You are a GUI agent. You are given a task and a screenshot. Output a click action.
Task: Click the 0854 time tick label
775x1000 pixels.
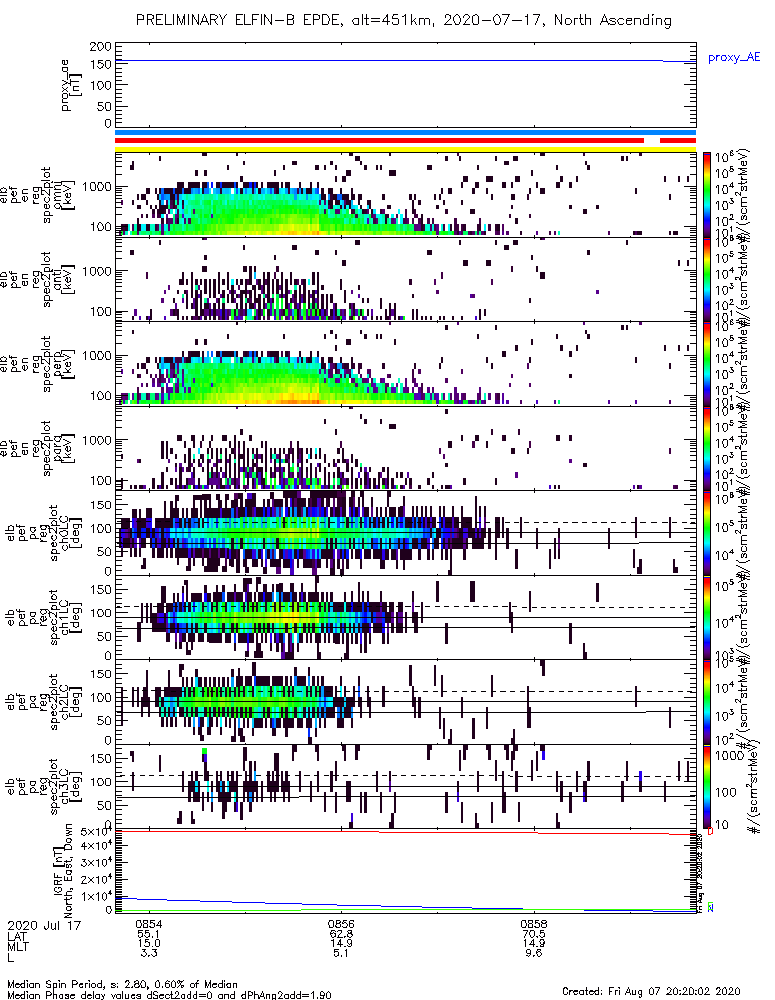pyautogui.click(x=149, y=923)
